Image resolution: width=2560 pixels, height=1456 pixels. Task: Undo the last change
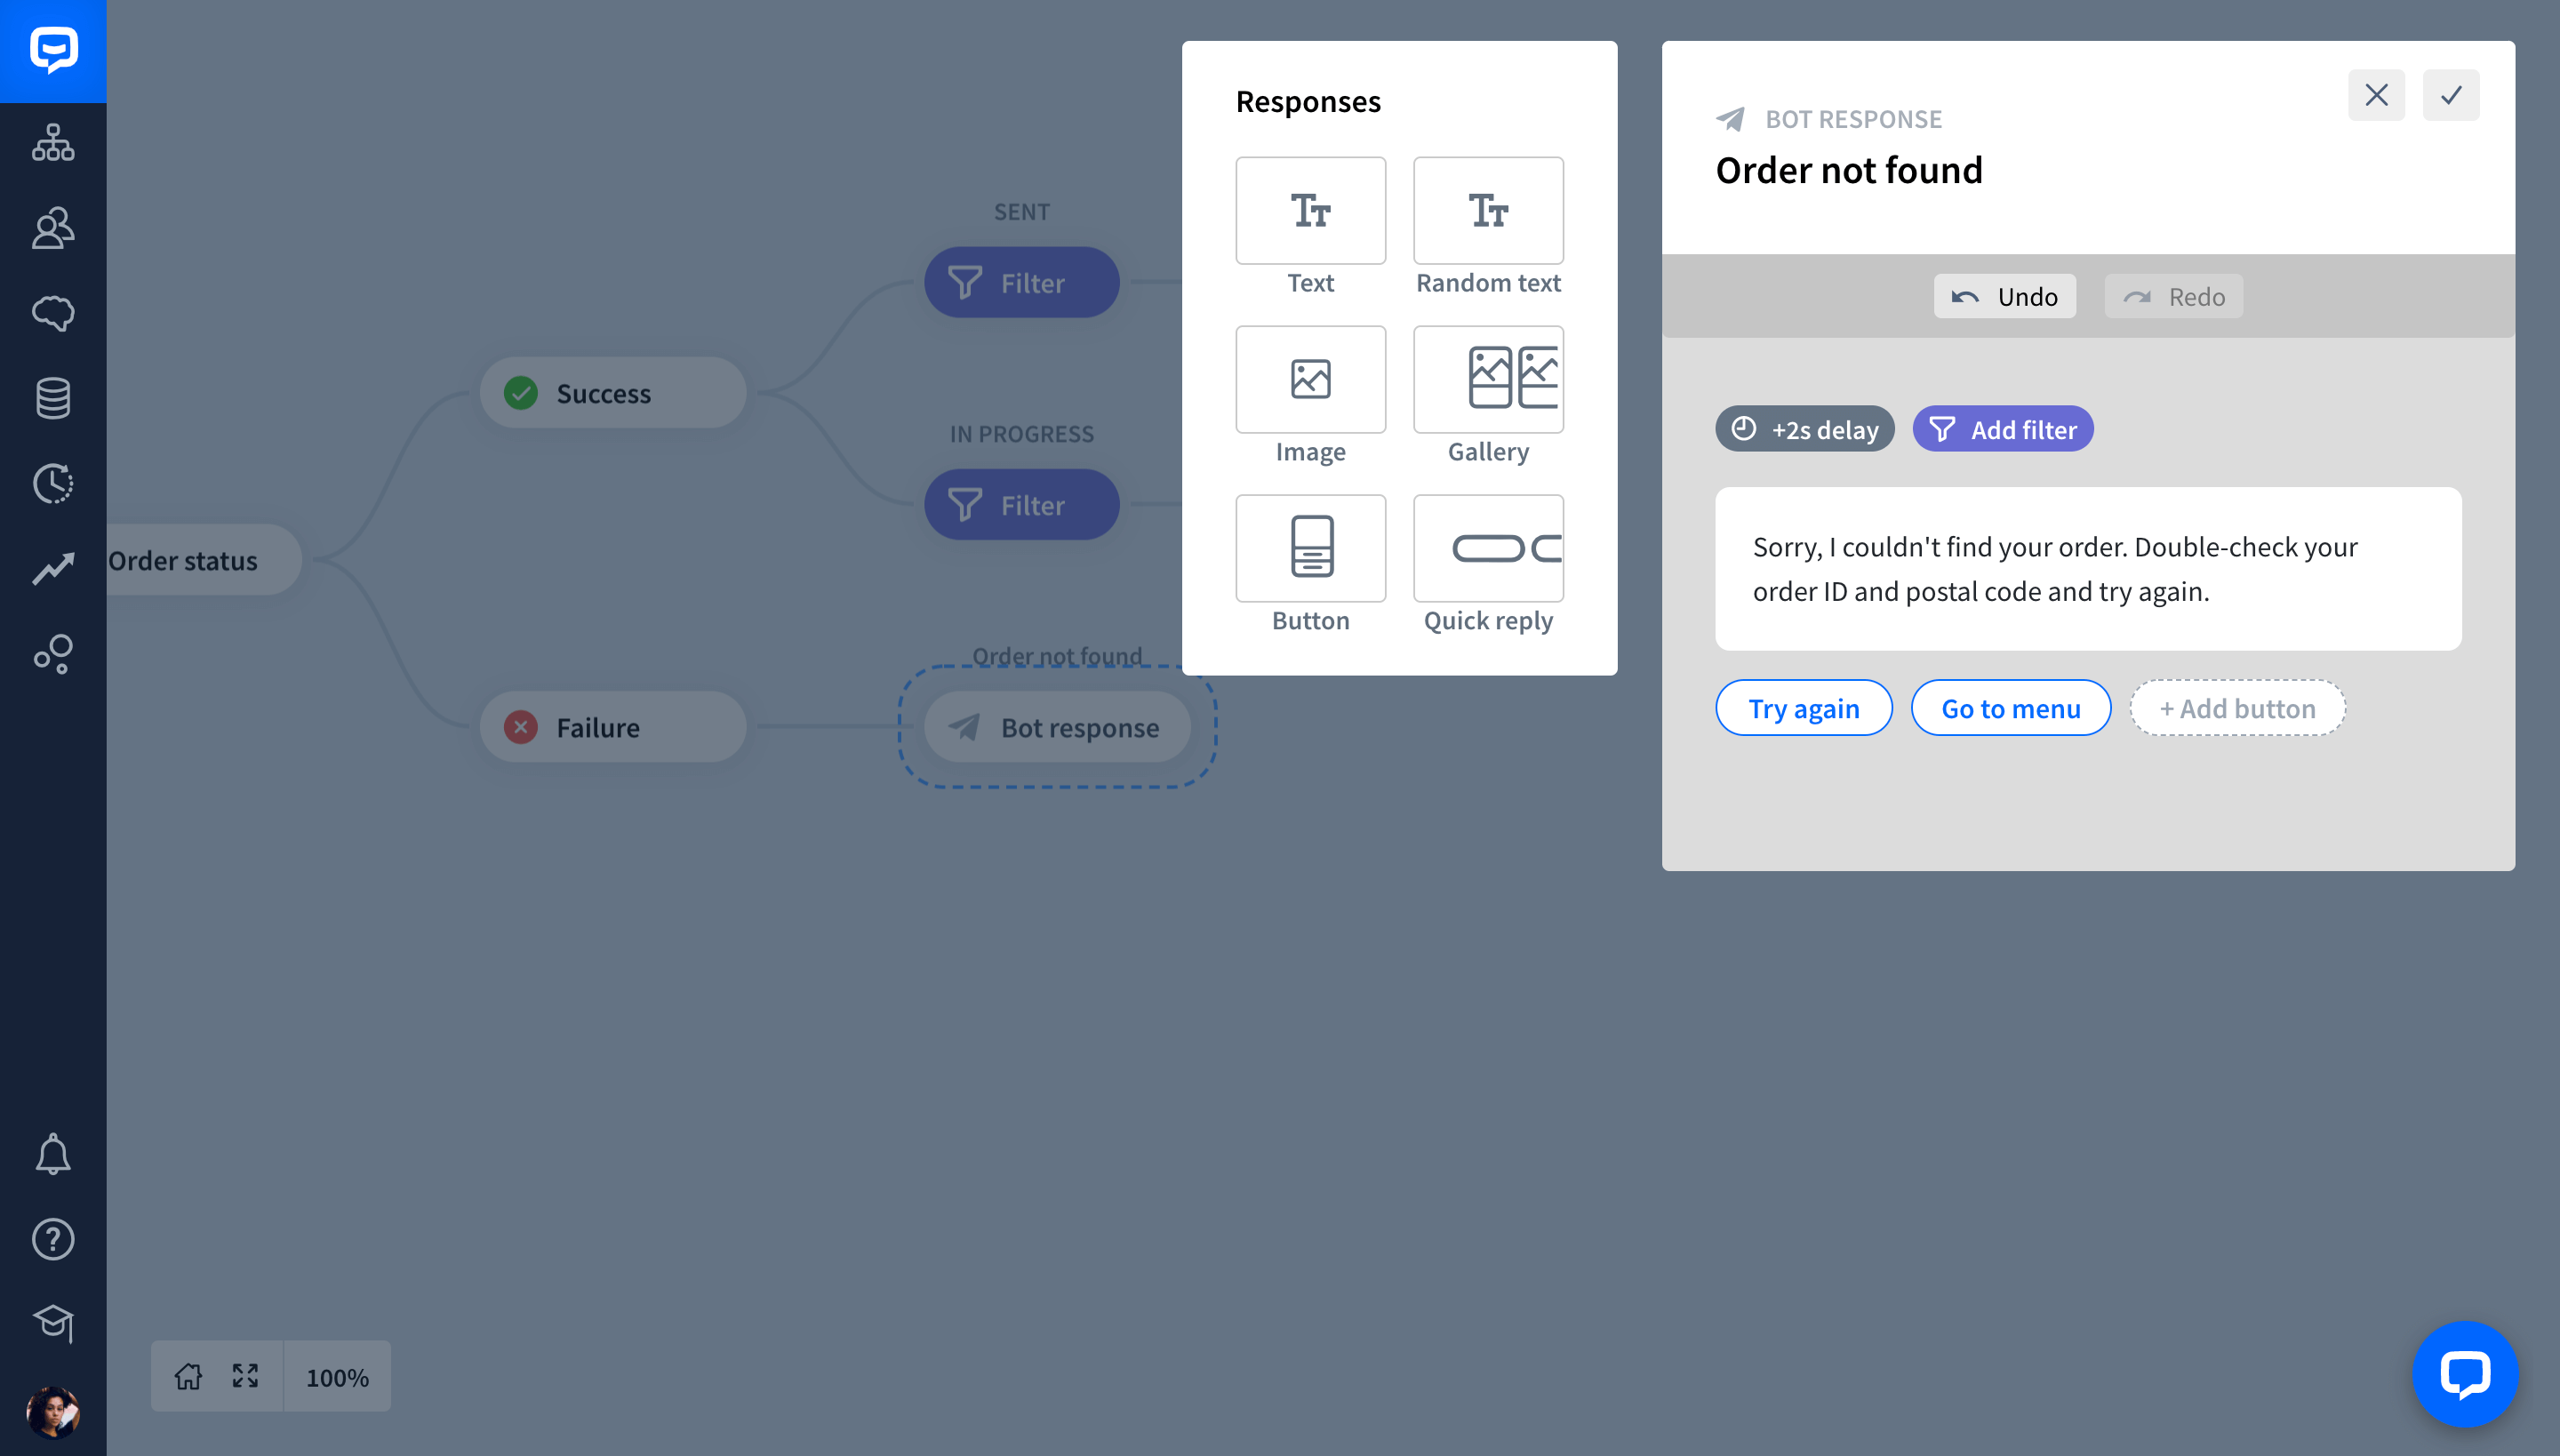click(x=2004, y=296)
